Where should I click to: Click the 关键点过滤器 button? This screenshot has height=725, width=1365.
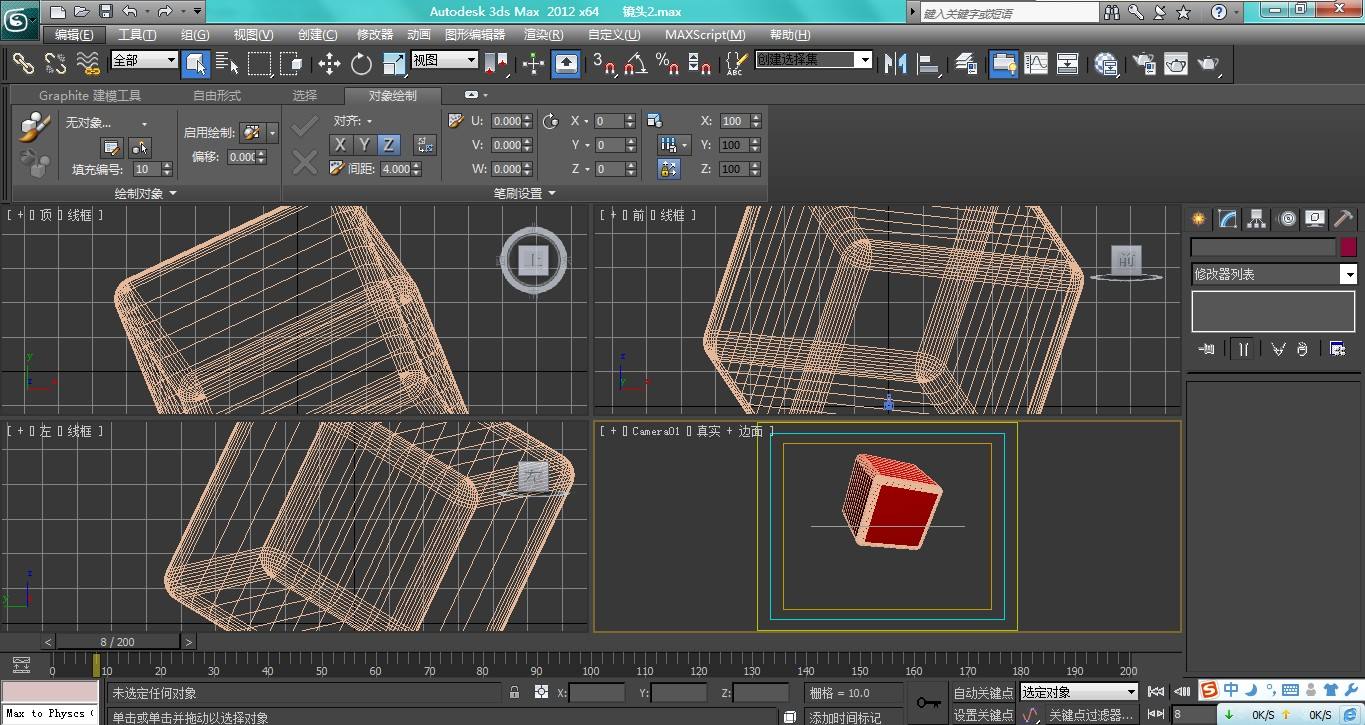pos(1090,715)
